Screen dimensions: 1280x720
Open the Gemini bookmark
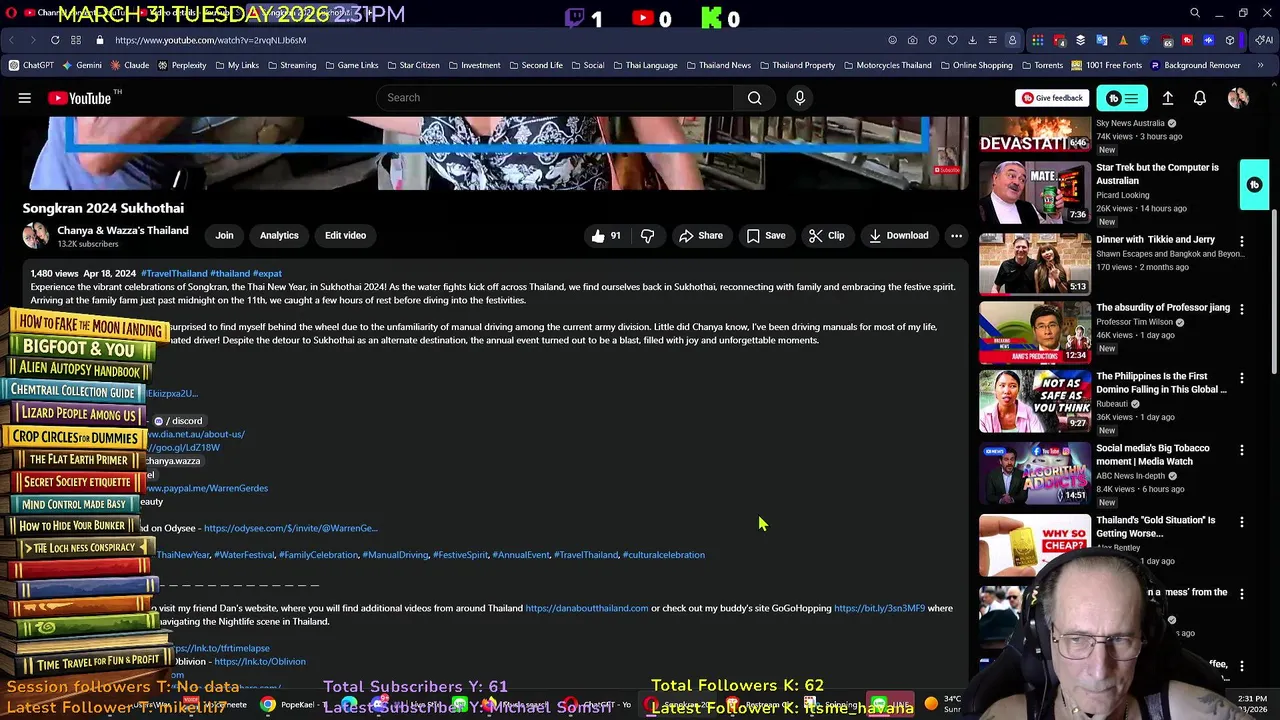point(82,65)
